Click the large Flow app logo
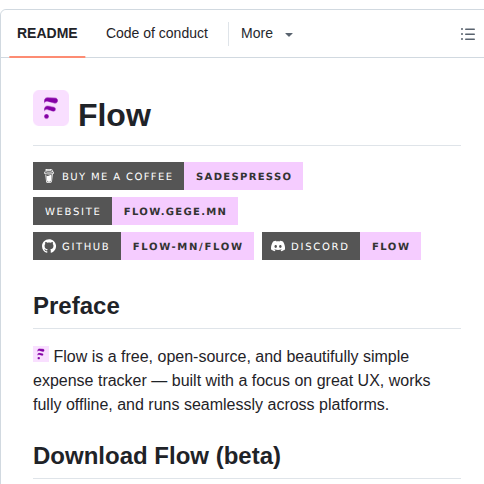The image size is (484, 484). (x=51, y=108)
